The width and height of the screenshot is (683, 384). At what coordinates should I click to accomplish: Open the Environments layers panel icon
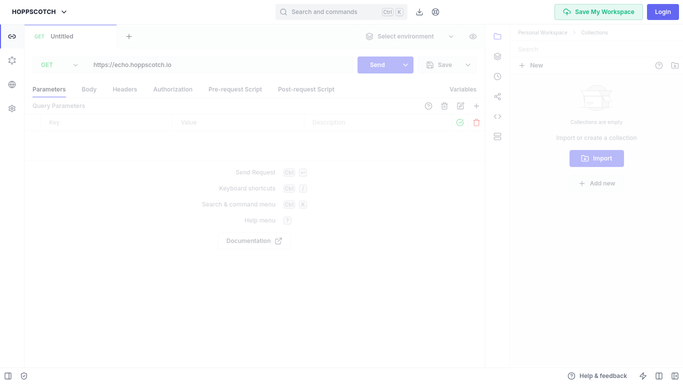[x=497, y=57]
